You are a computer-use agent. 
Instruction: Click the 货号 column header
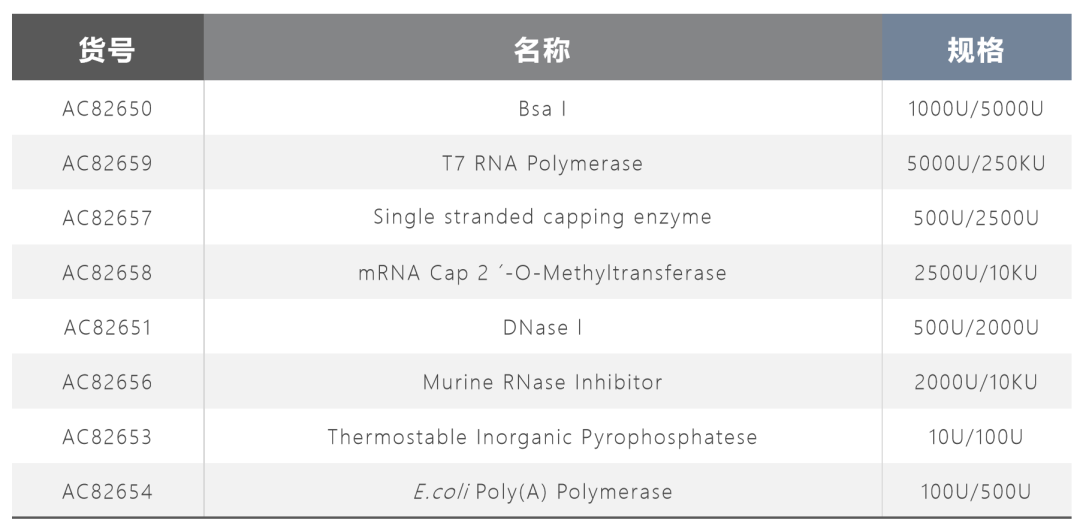(107, 50)
